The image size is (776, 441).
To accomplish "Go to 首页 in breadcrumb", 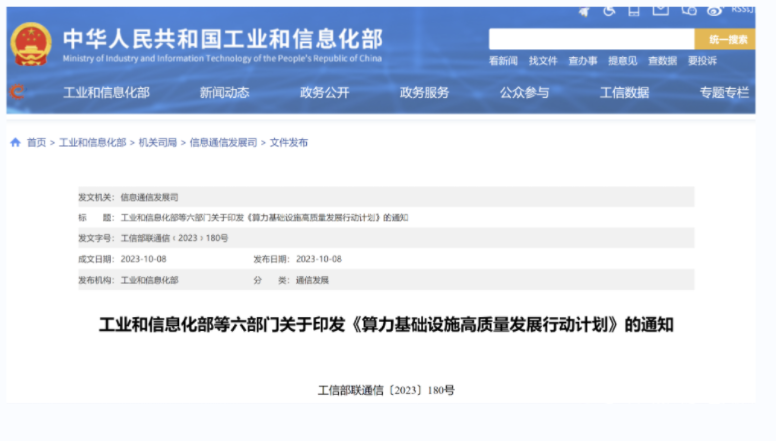I will 36,143.
